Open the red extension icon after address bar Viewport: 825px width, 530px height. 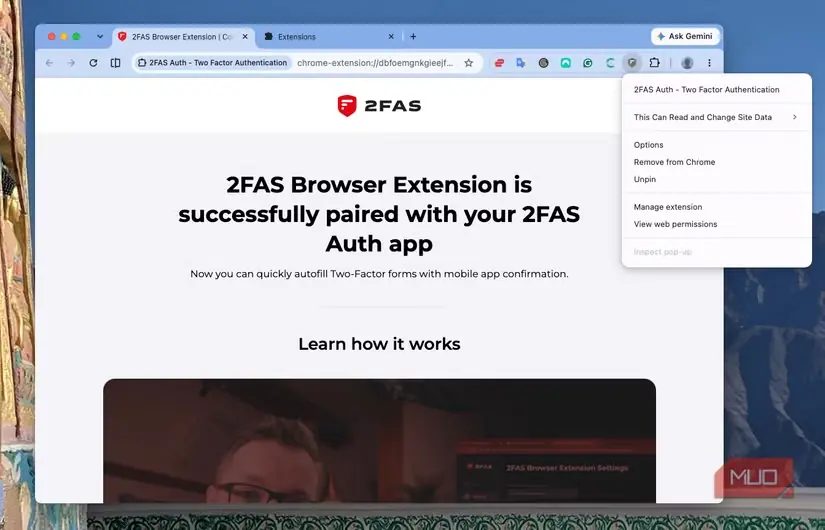coord(499,63)
